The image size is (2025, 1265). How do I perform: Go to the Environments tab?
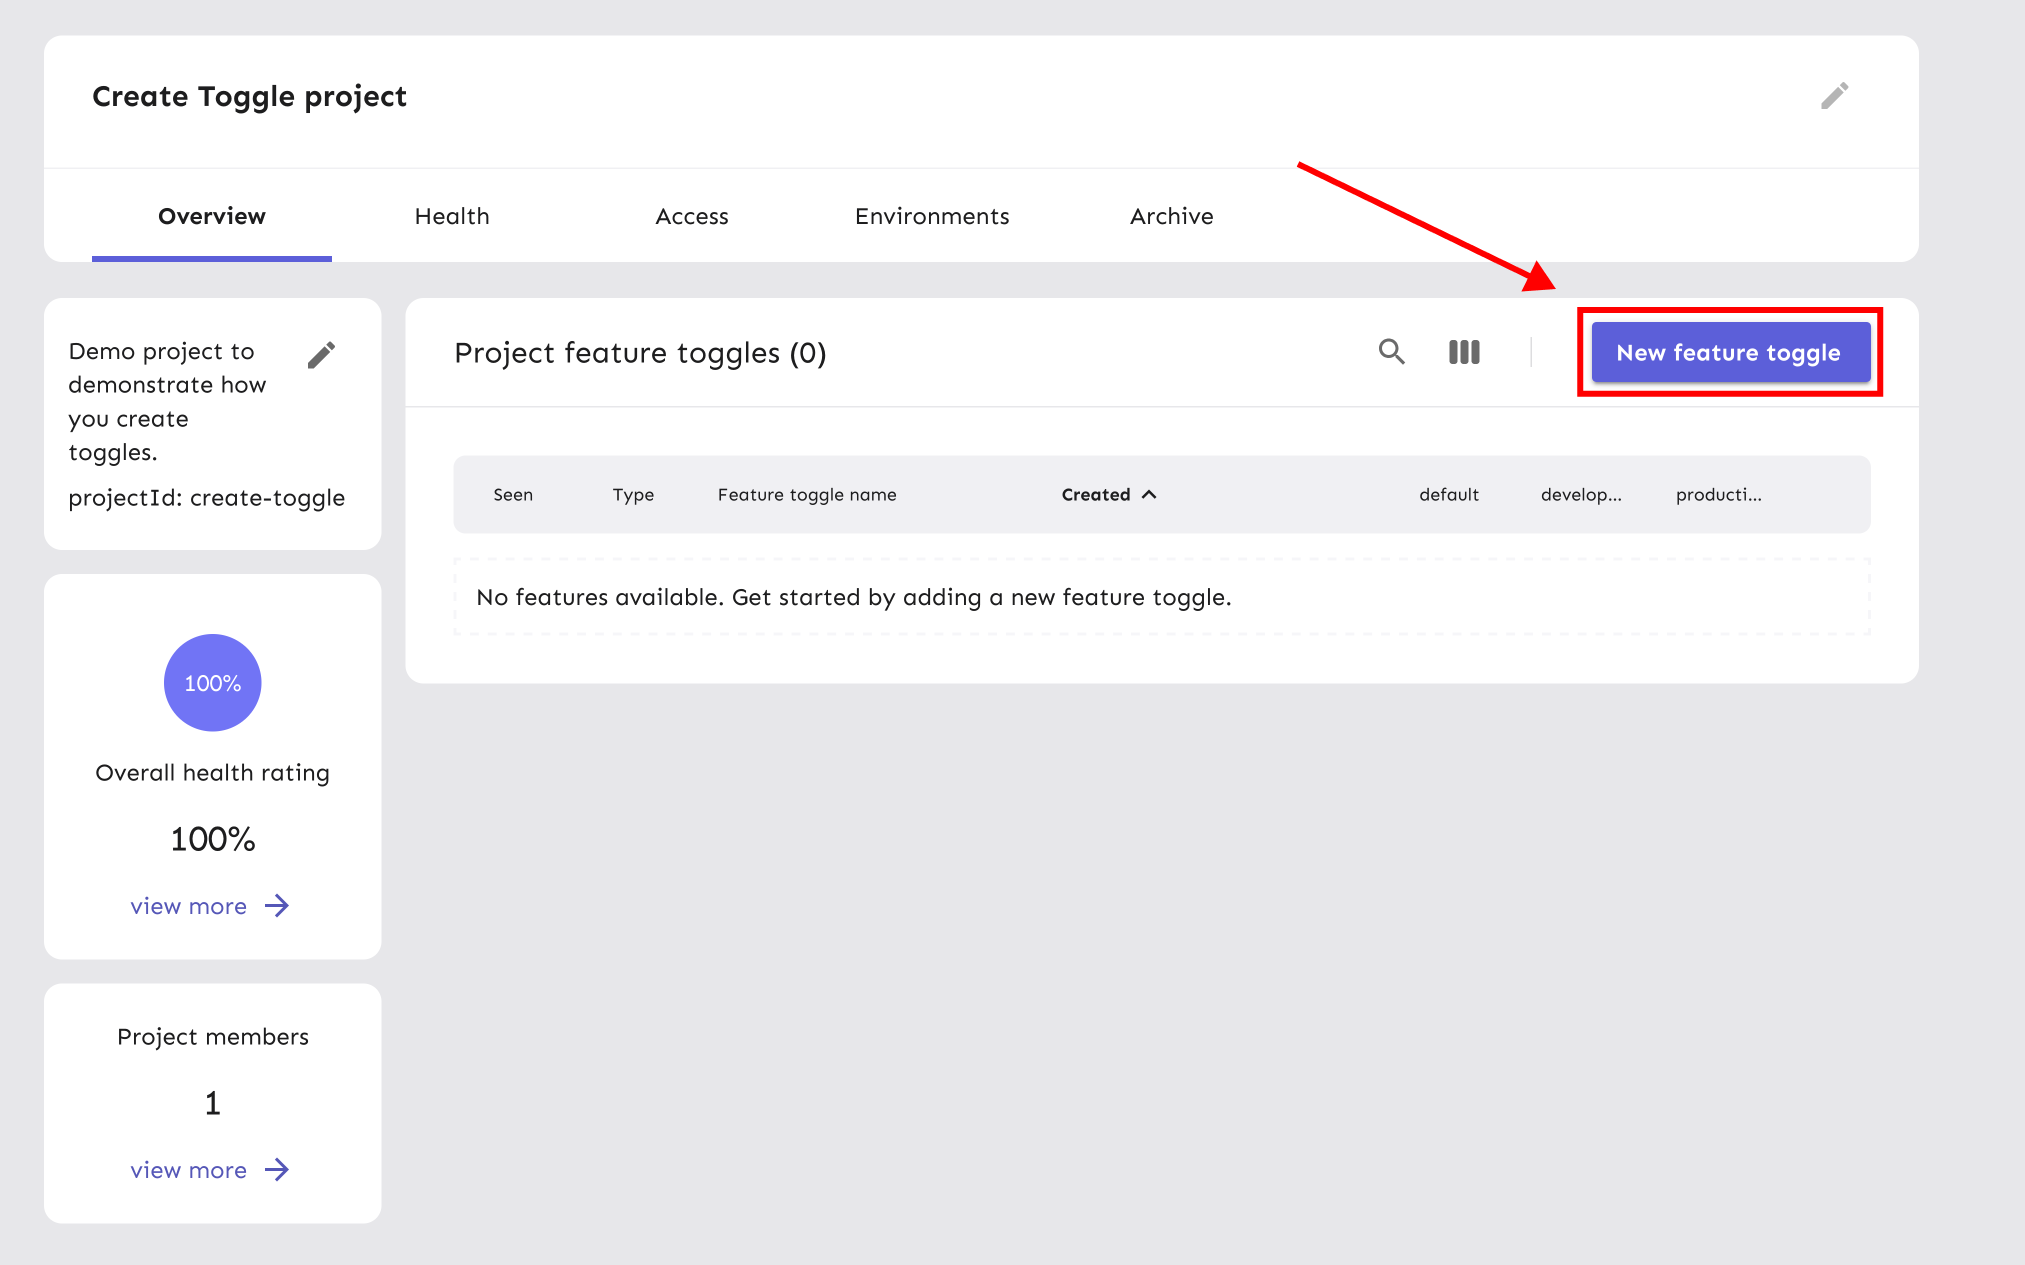[931, 216]
